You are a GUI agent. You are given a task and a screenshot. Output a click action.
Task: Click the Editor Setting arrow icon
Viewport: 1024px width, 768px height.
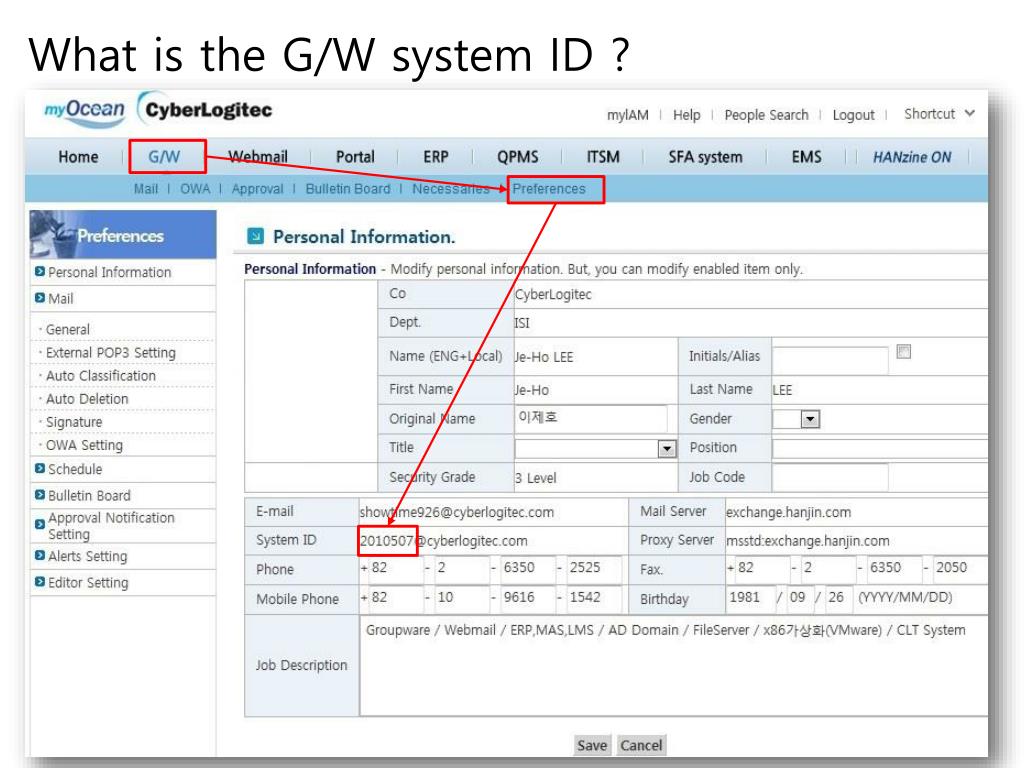[40, 581]
